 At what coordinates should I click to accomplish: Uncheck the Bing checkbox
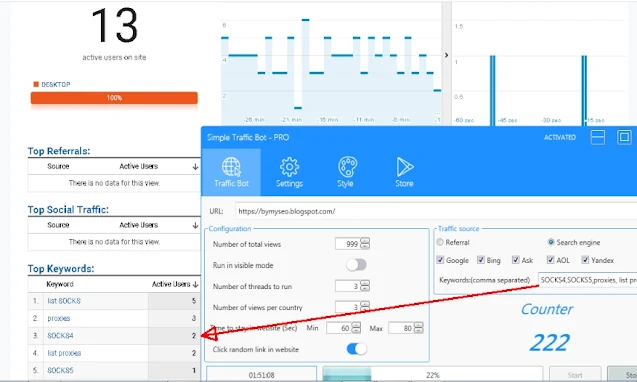click(481, 260)
